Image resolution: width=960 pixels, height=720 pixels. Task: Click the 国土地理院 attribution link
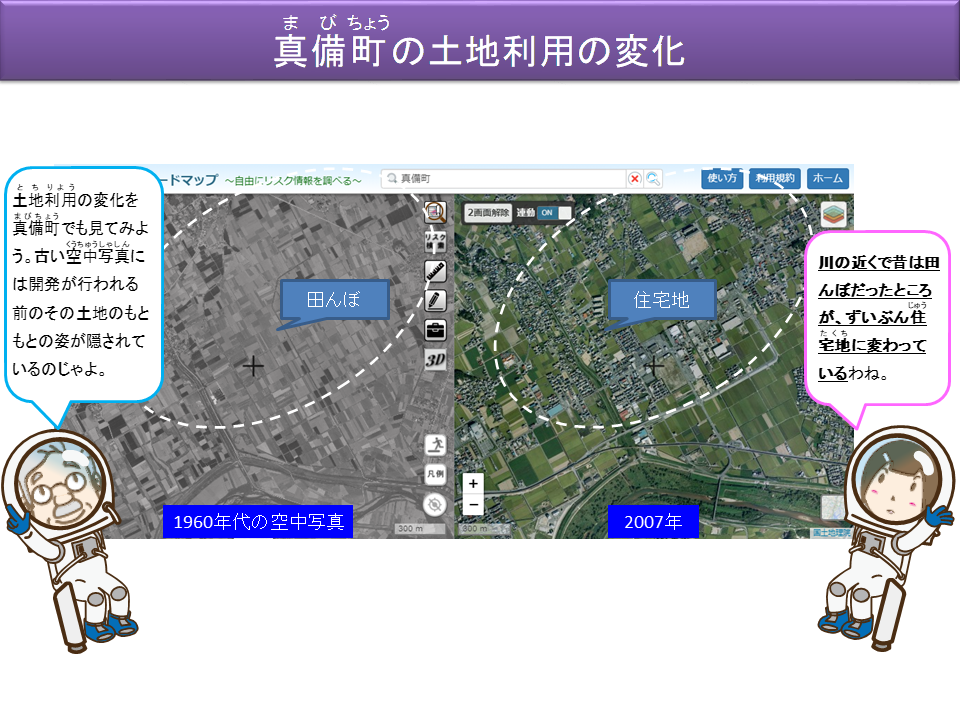(x=831, y=533)
